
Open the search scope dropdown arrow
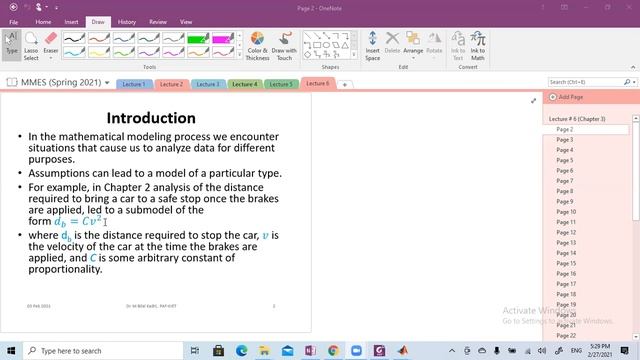click(x=634, y=82)
